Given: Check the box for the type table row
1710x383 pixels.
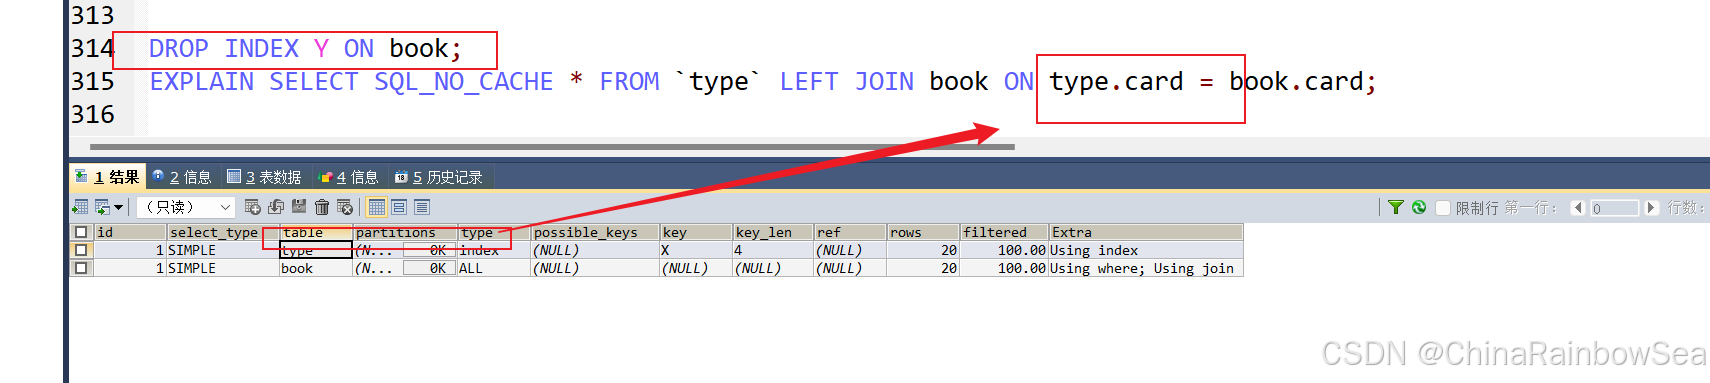Looking at the screenshot, I should 82,250.
